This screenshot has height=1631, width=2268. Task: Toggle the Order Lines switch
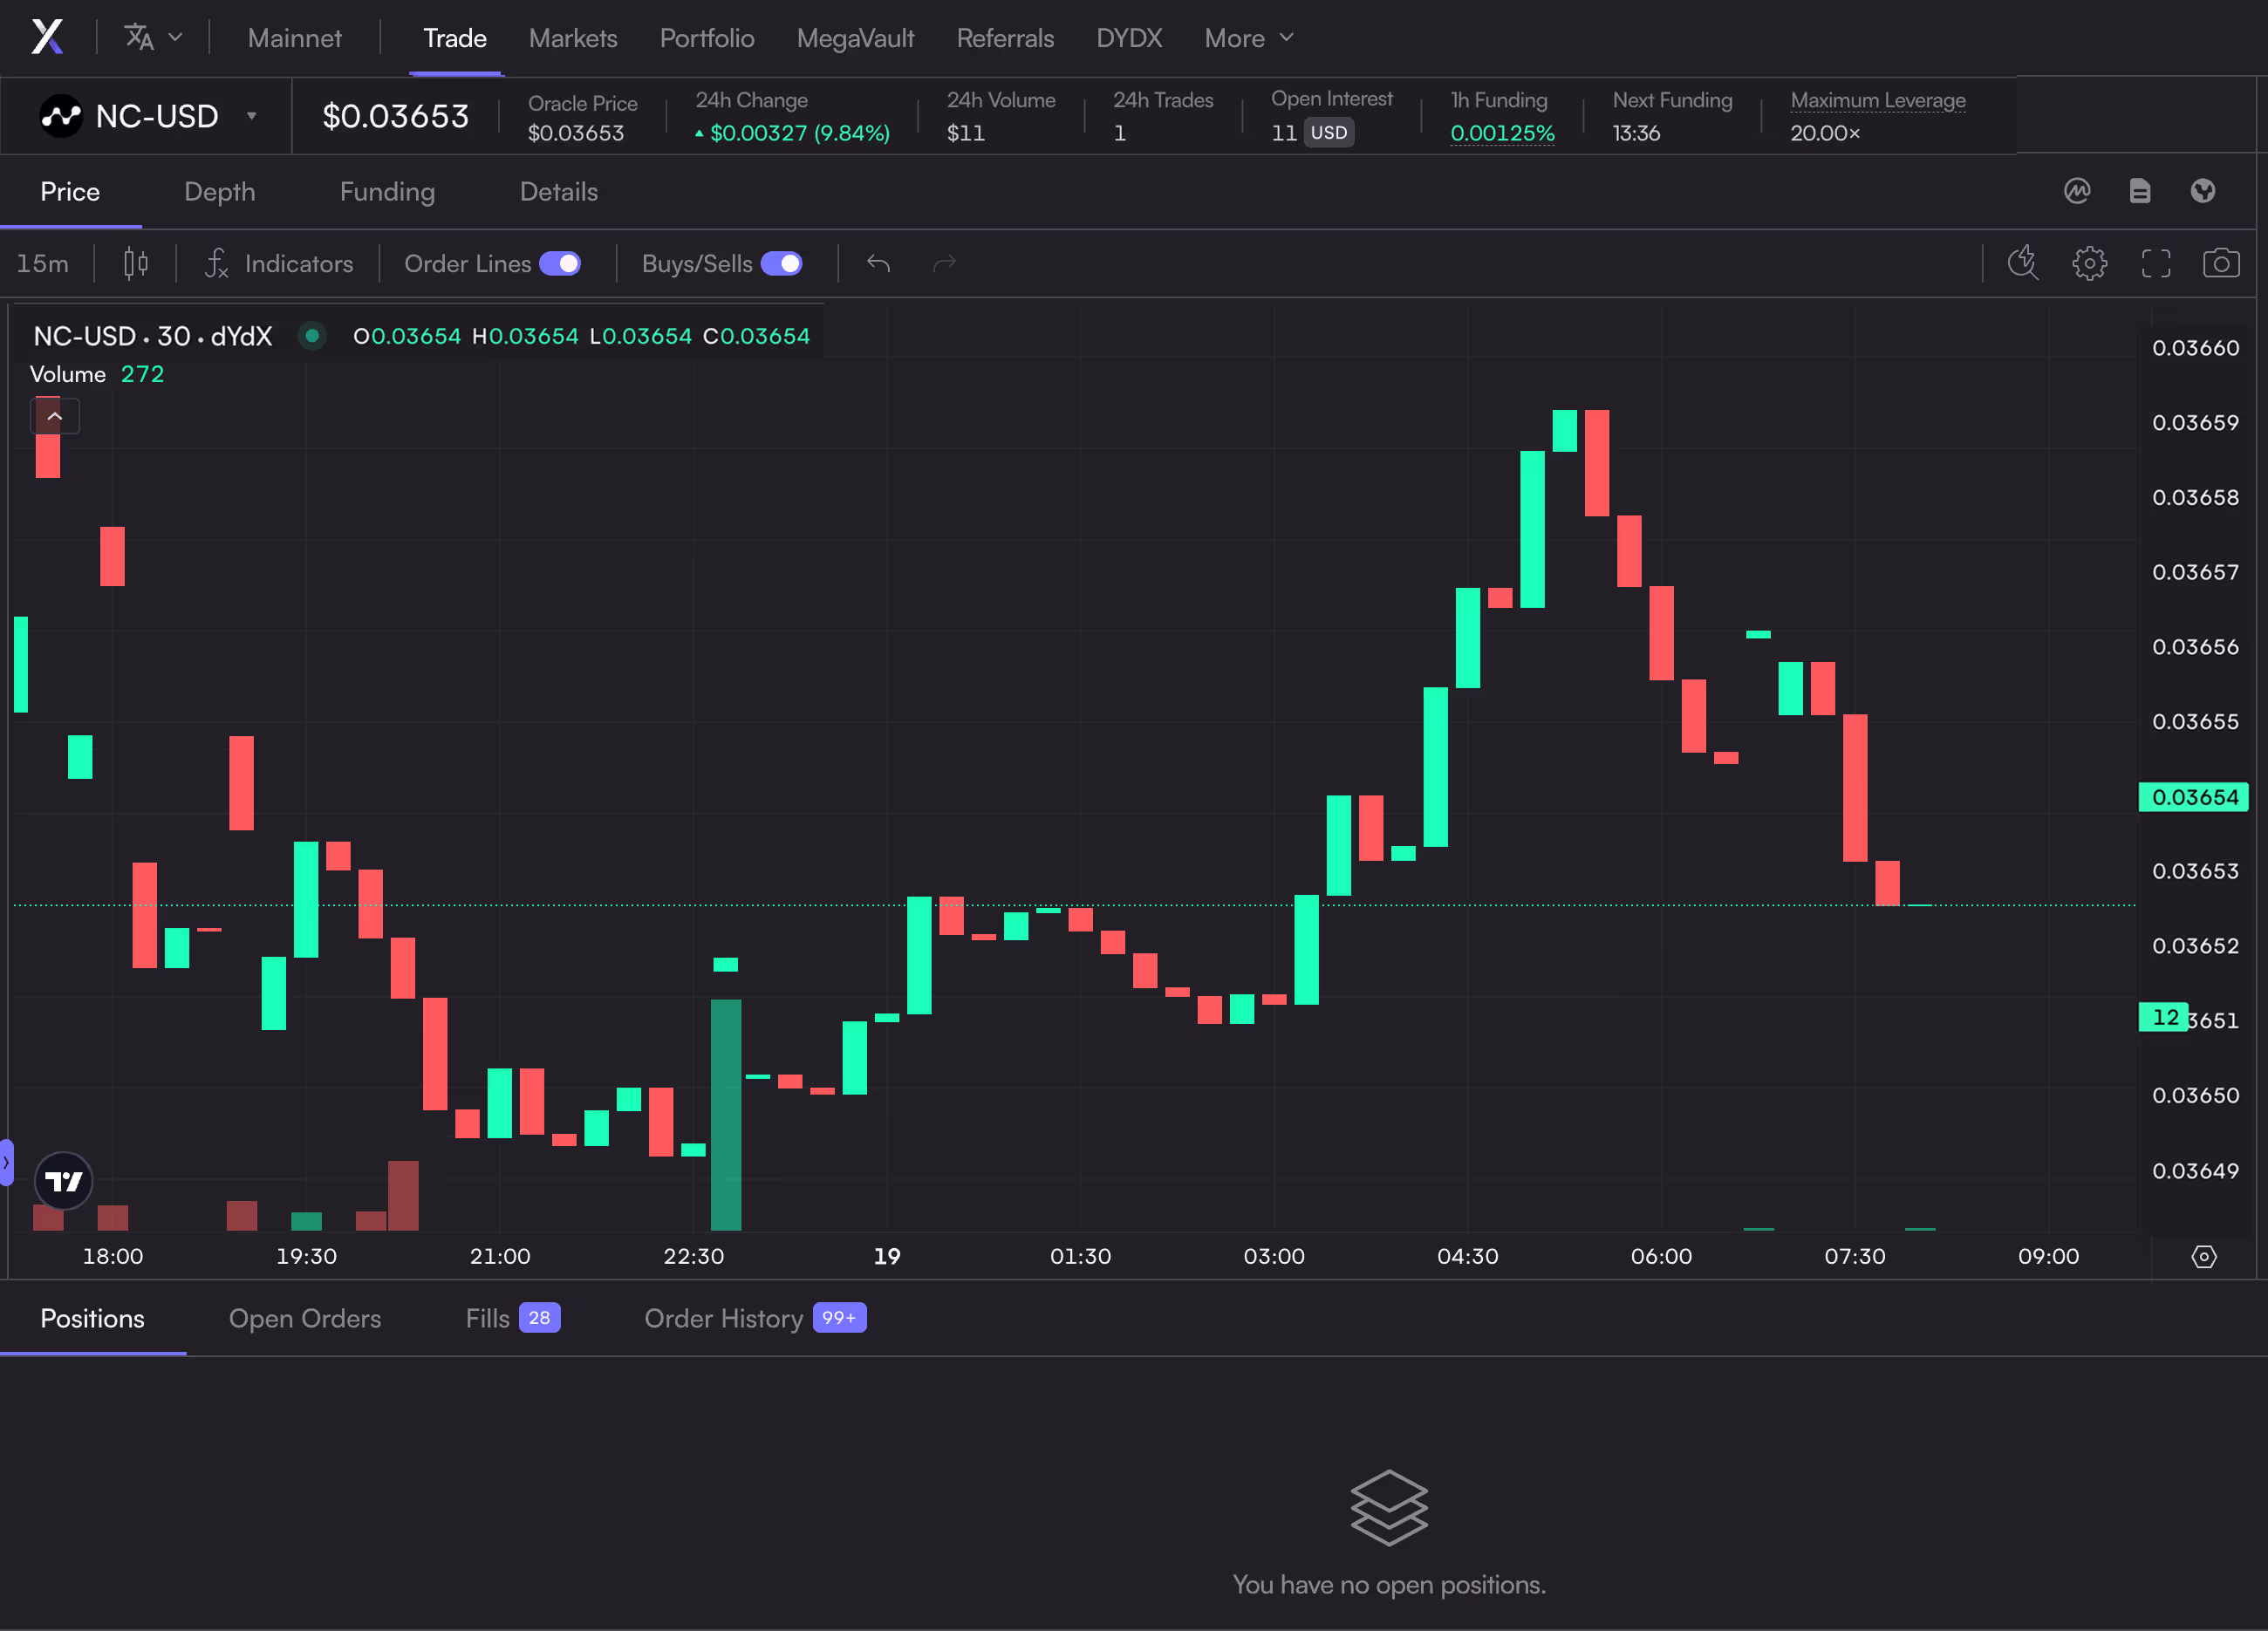coord(560,264)
